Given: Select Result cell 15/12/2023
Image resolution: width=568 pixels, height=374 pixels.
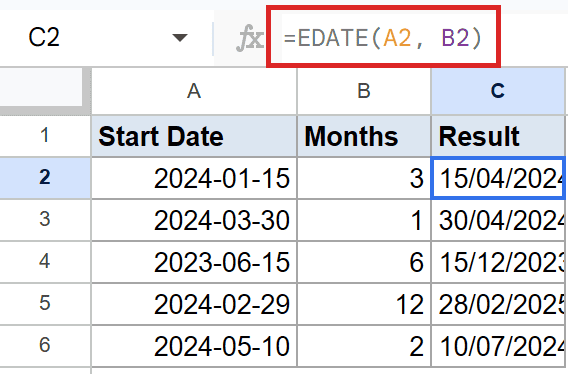Looking at the screenshot, I should point(498,262).
